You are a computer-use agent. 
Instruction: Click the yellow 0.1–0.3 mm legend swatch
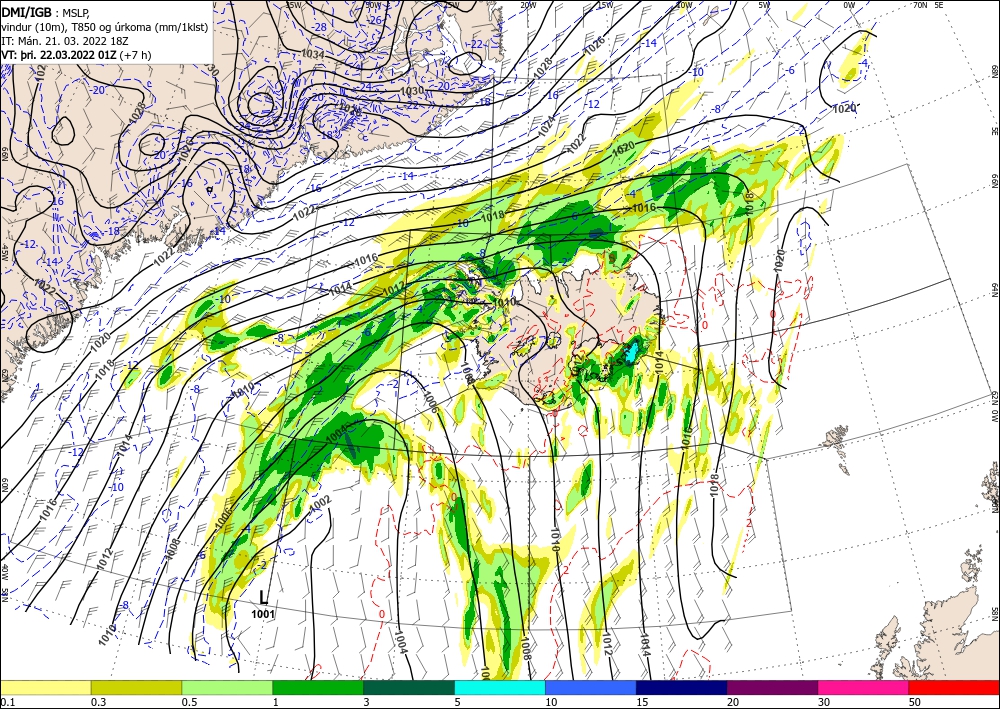pos(45,687)
